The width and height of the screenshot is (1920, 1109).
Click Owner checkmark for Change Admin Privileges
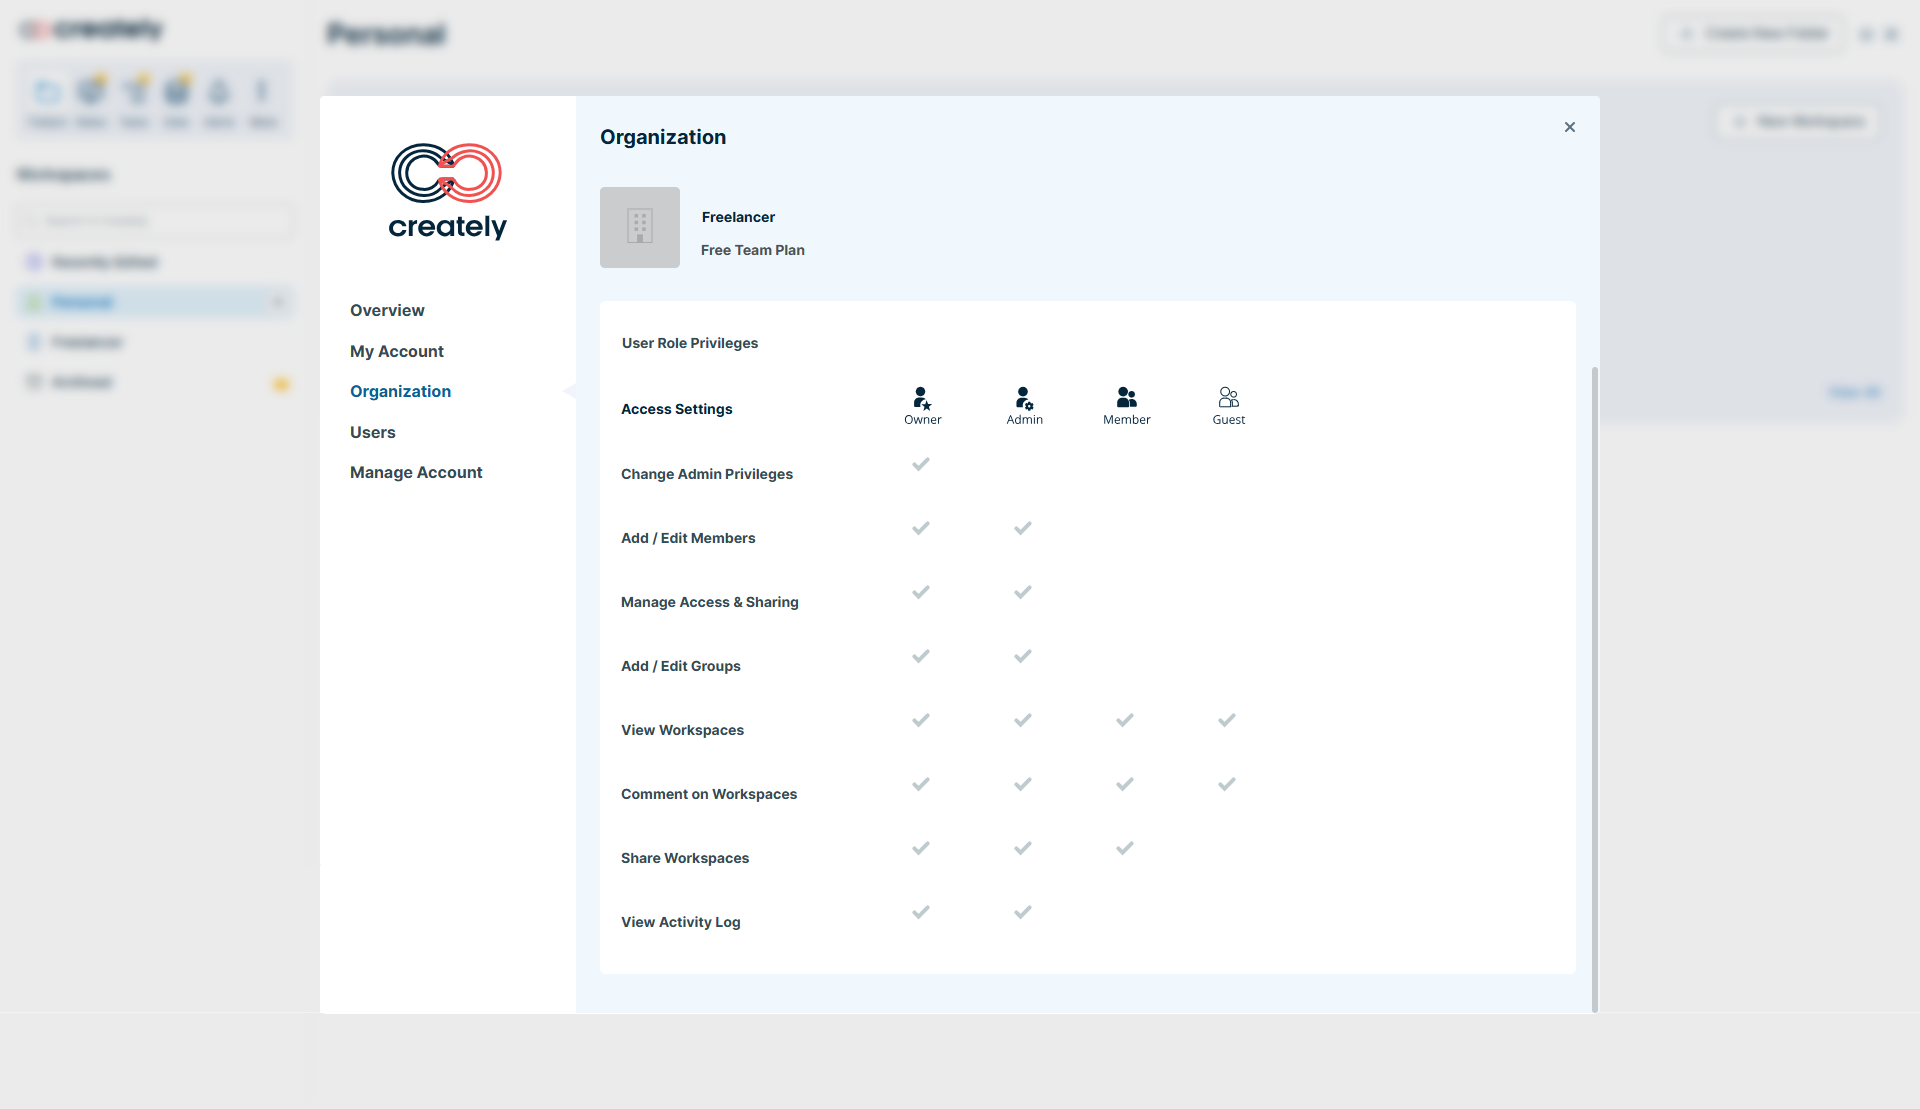[x=921, y=464]
